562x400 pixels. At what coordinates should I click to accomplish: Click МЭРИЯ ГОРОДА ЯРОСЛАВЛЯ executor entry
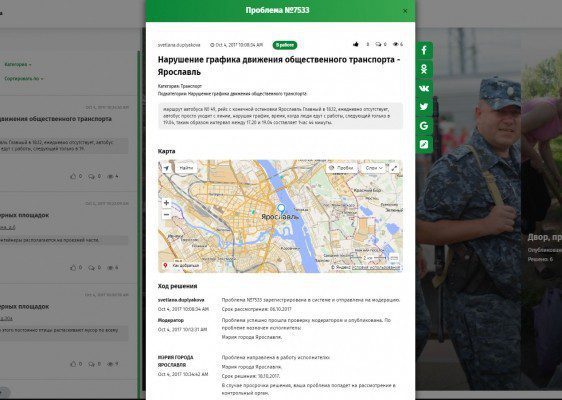click(176, 361)
